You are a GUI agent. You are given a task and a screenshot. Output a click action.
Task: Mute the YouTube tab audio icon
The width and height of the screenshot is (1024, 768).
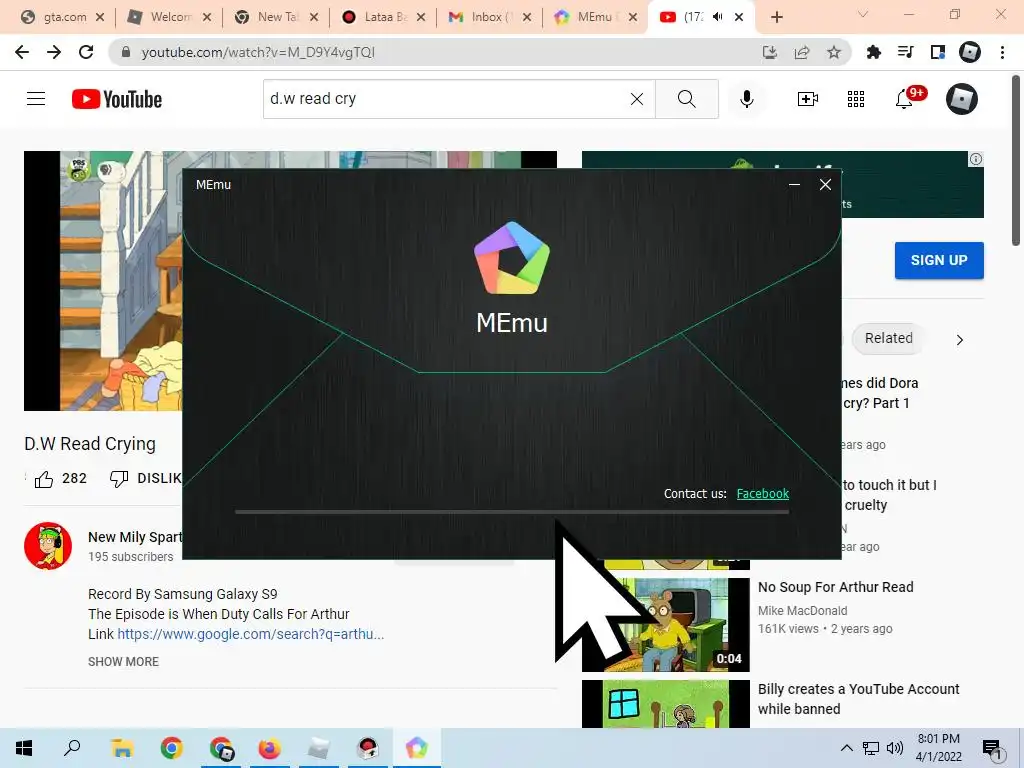coord(718,17)
